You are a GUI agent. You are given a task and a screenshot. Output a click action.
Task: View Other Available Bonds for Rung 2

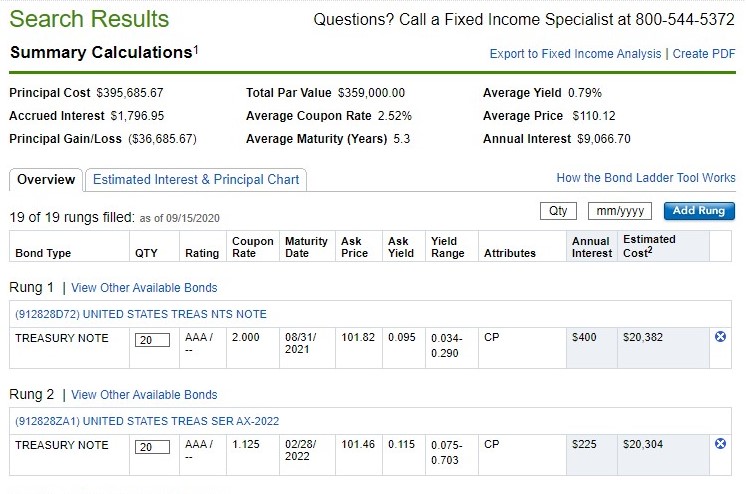point(144,395)
